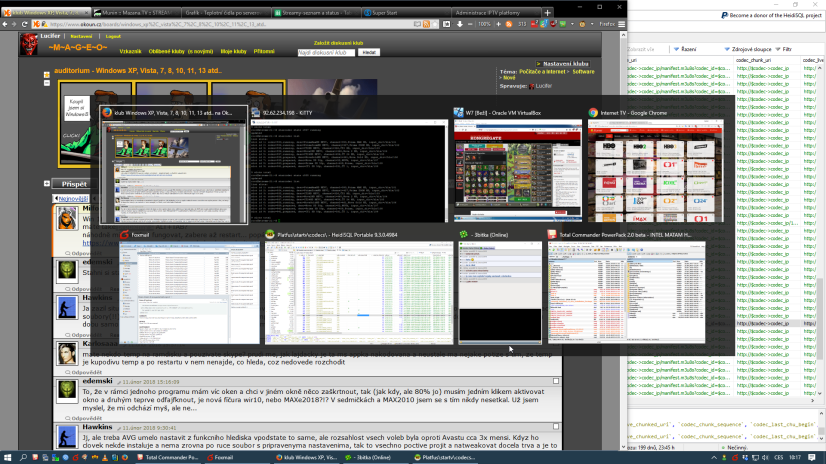This screenshot has height=464, width=826.
Task: Open Nastavení klubu link
Action: 566,64
